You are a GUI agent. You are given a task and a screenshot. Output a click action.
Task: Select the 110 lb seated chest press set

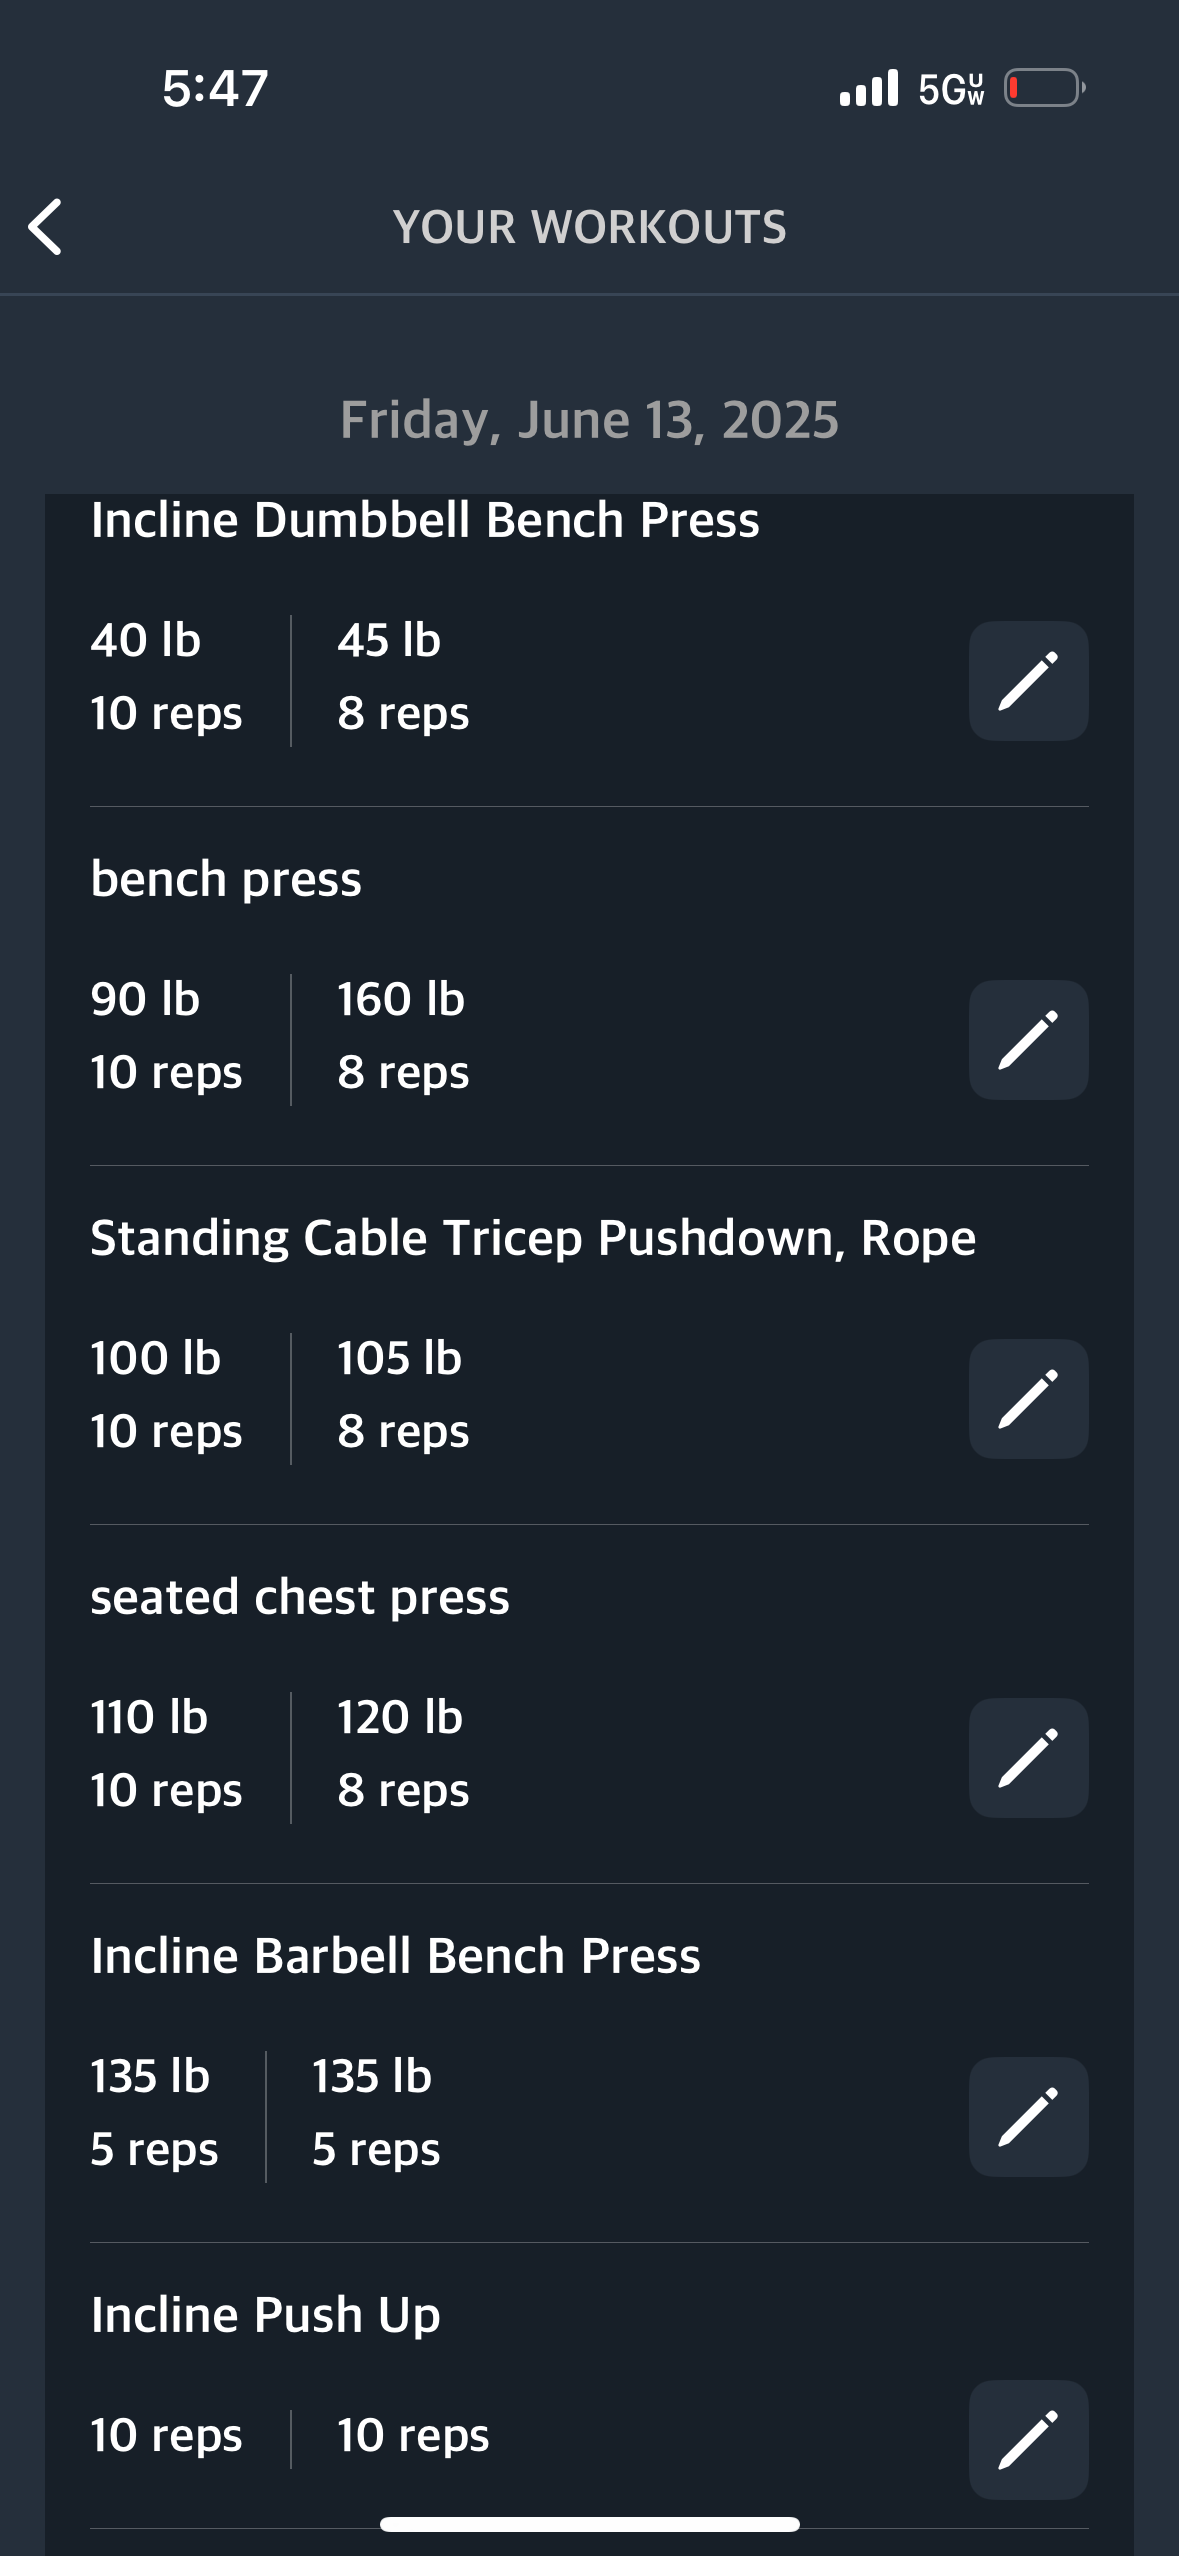[x=166, y=1754]
